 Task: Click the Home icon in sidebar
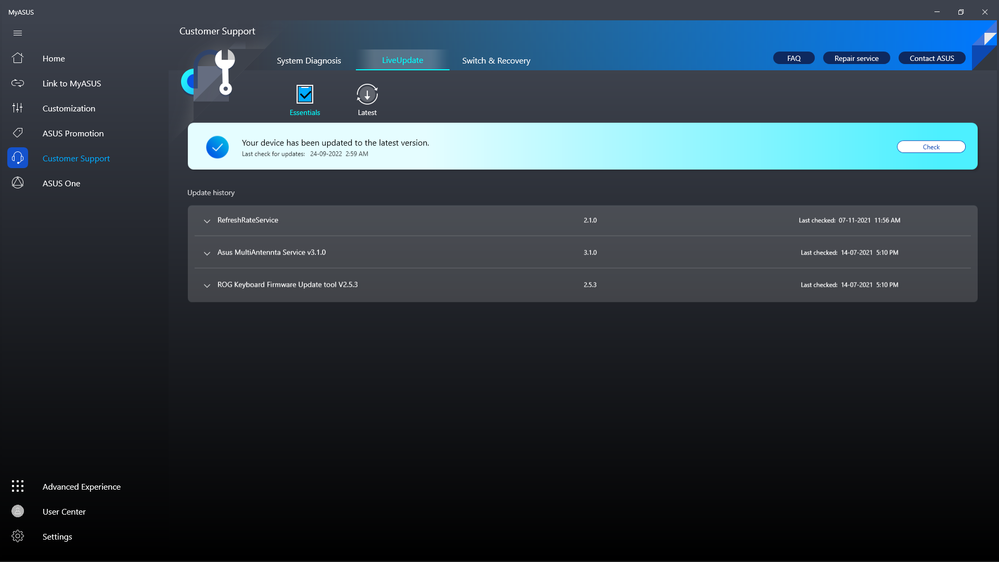click(x=17, y=59)
